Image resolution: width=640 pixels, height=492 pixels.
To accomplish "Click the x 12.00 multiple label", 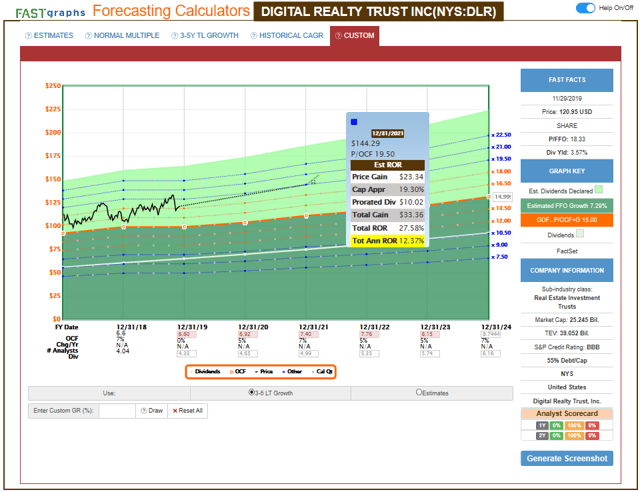I will 501,221.
